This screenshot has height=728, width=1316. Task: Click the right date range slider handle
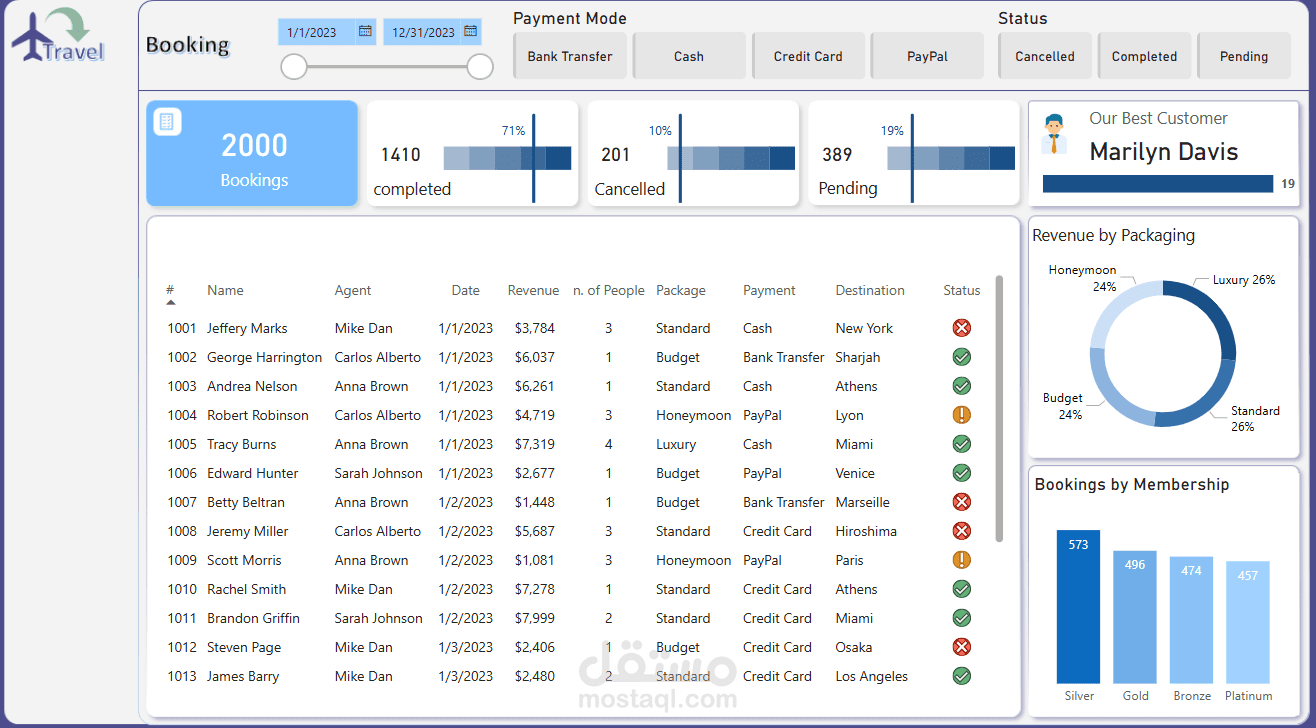pyautogui.click(x=480, y=67)
